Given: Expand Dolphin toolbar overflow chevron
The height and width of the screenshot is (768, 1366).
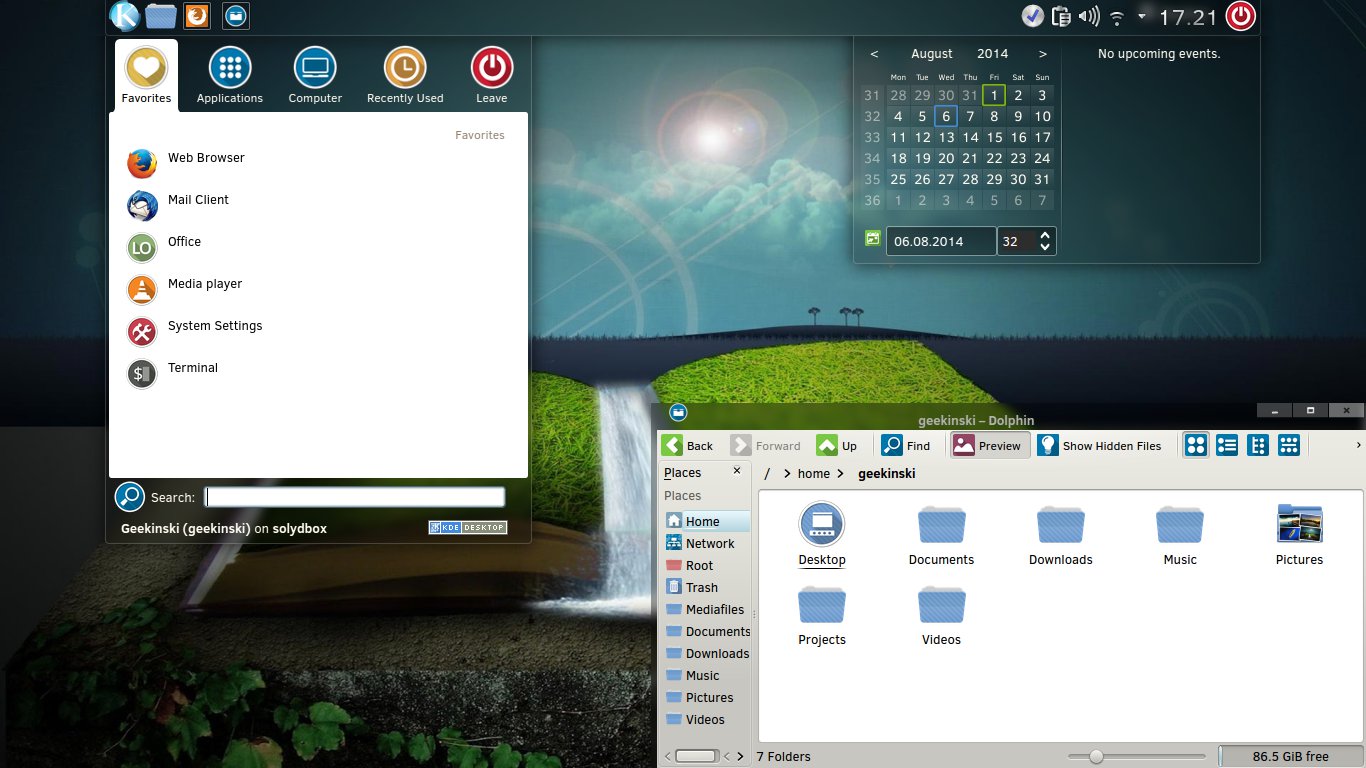Looking at the screenshot, I should 1358,445.
